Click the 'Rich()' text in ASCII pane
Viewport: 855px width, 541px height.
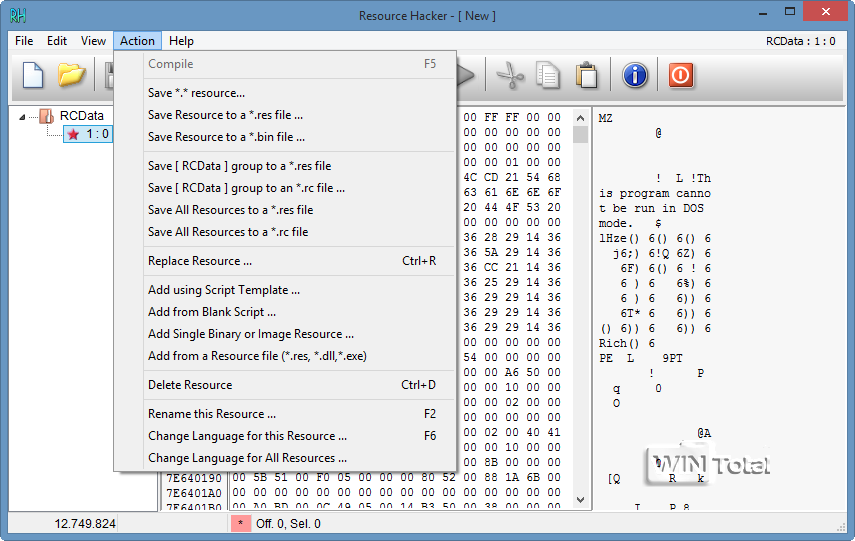(x=619, y=344)
